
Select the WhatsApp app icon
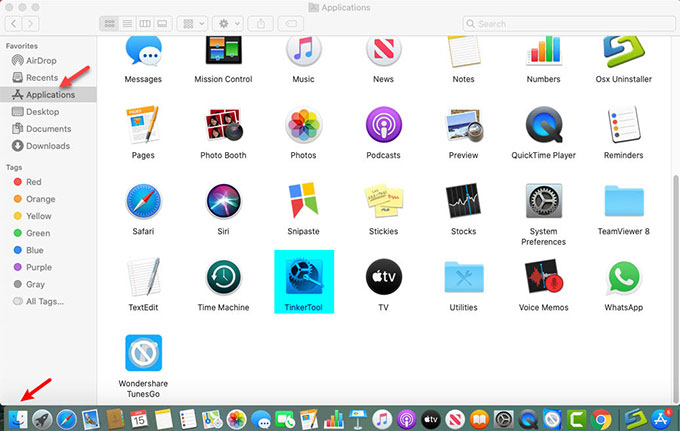[624, 277]
